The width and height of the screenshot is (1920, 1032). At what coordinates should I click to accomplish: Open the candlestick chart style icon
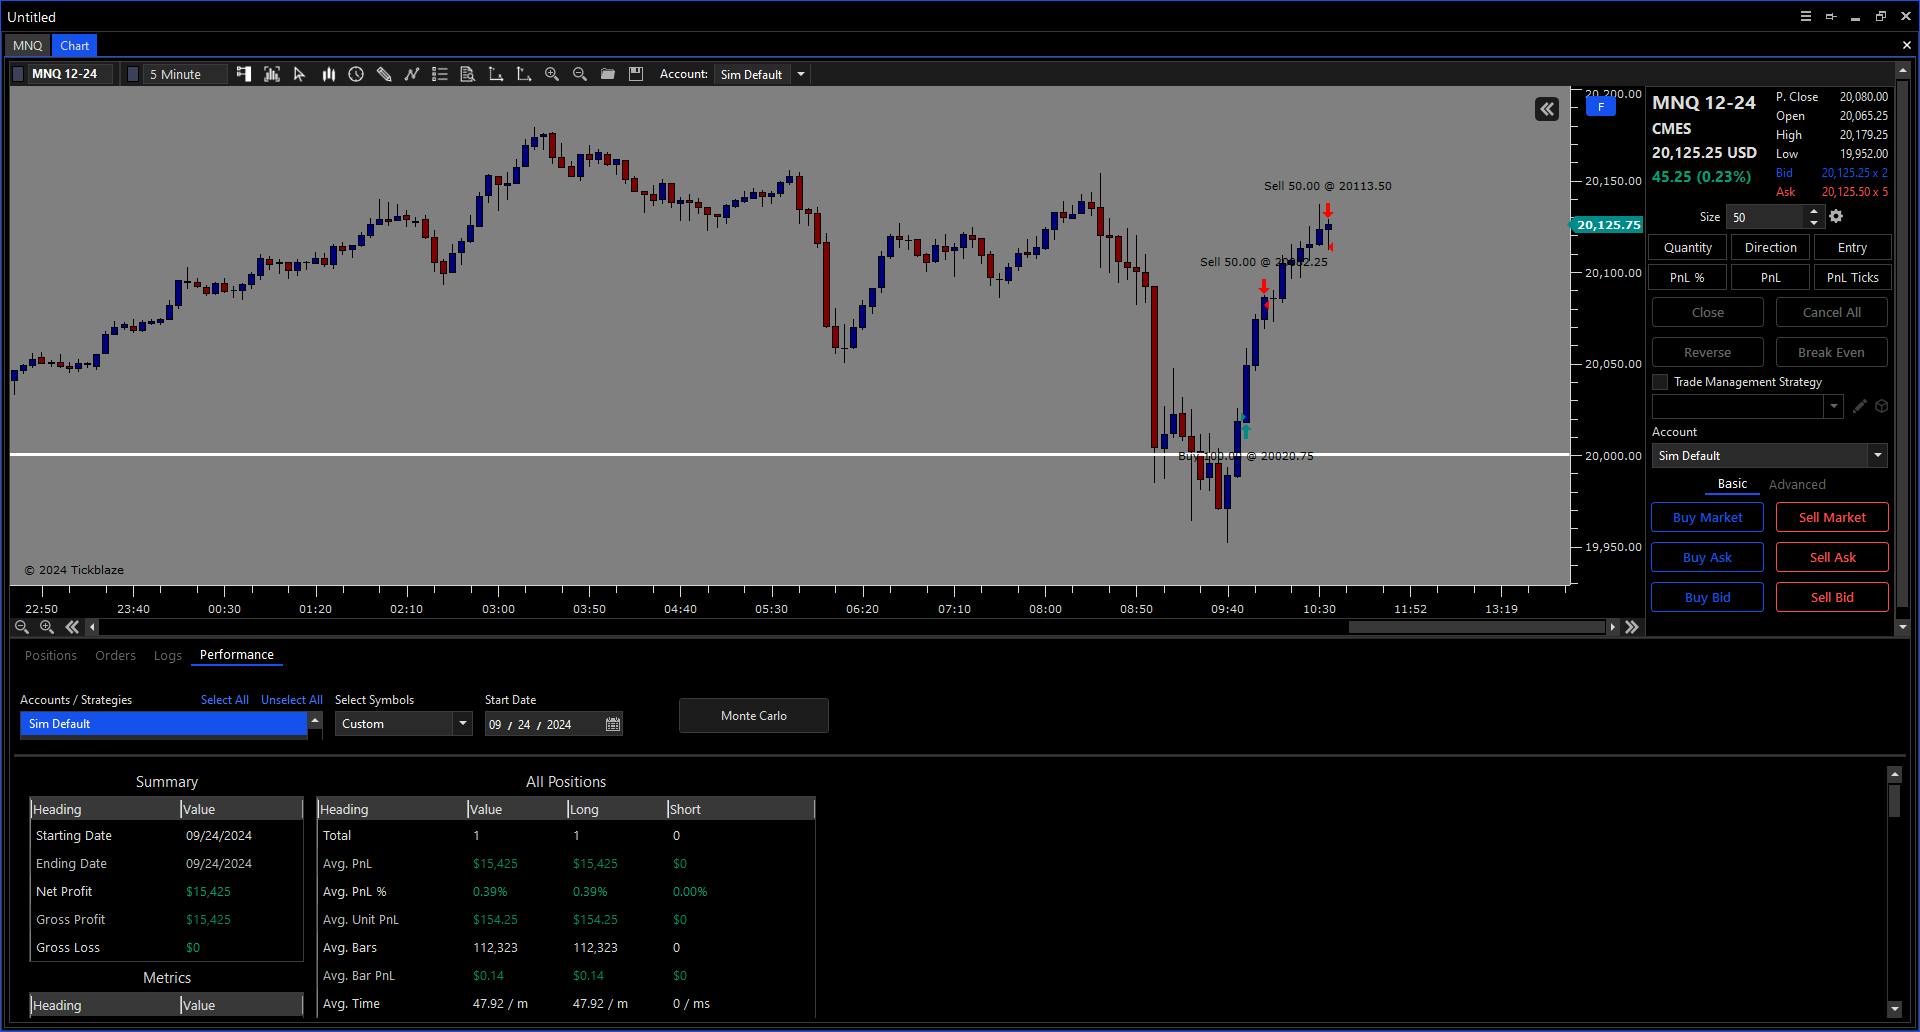(x=328, y=74)
